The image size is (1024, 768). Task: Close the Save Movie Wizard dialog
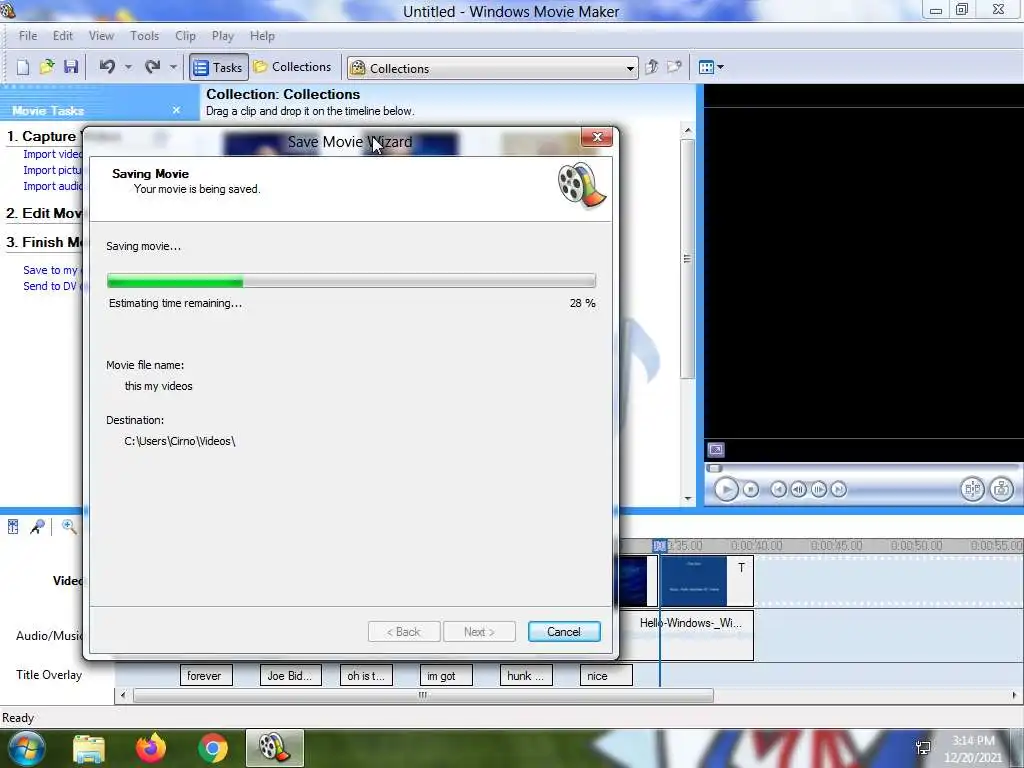coord(597,136)
